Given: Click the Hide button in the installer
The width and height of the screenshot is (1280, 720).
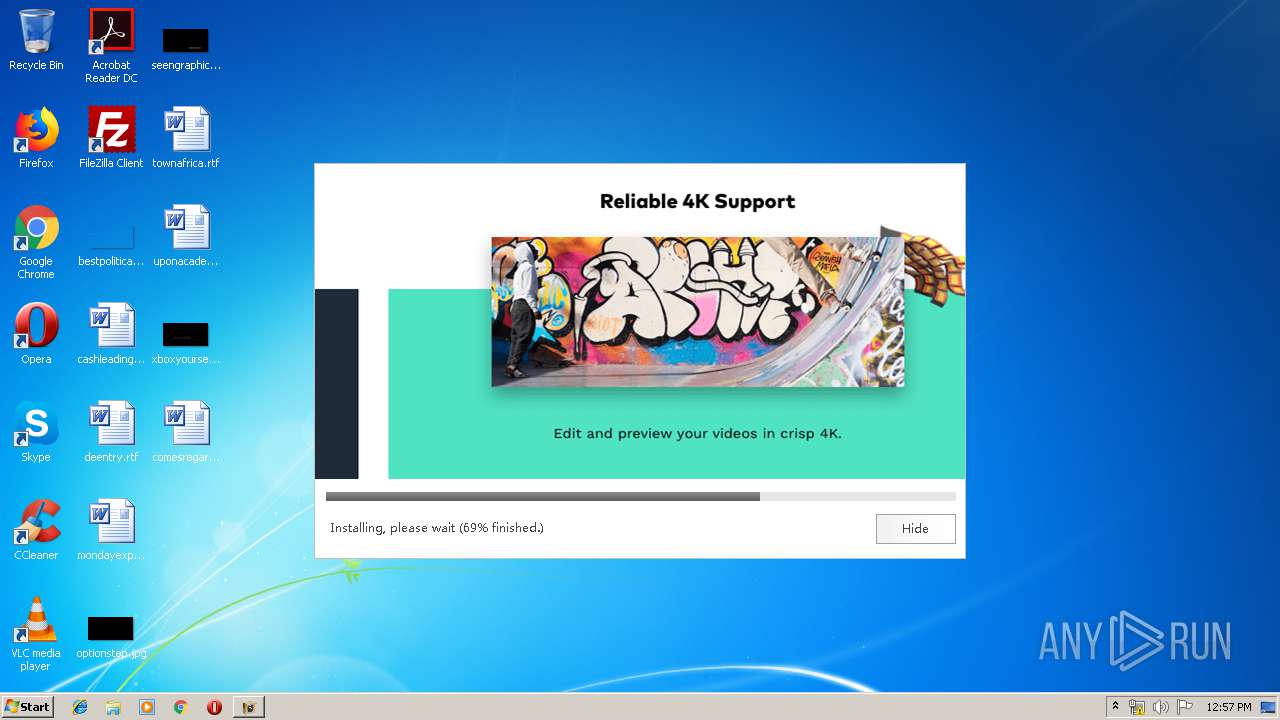Looking at the screenshot, I should pos(915,529).
